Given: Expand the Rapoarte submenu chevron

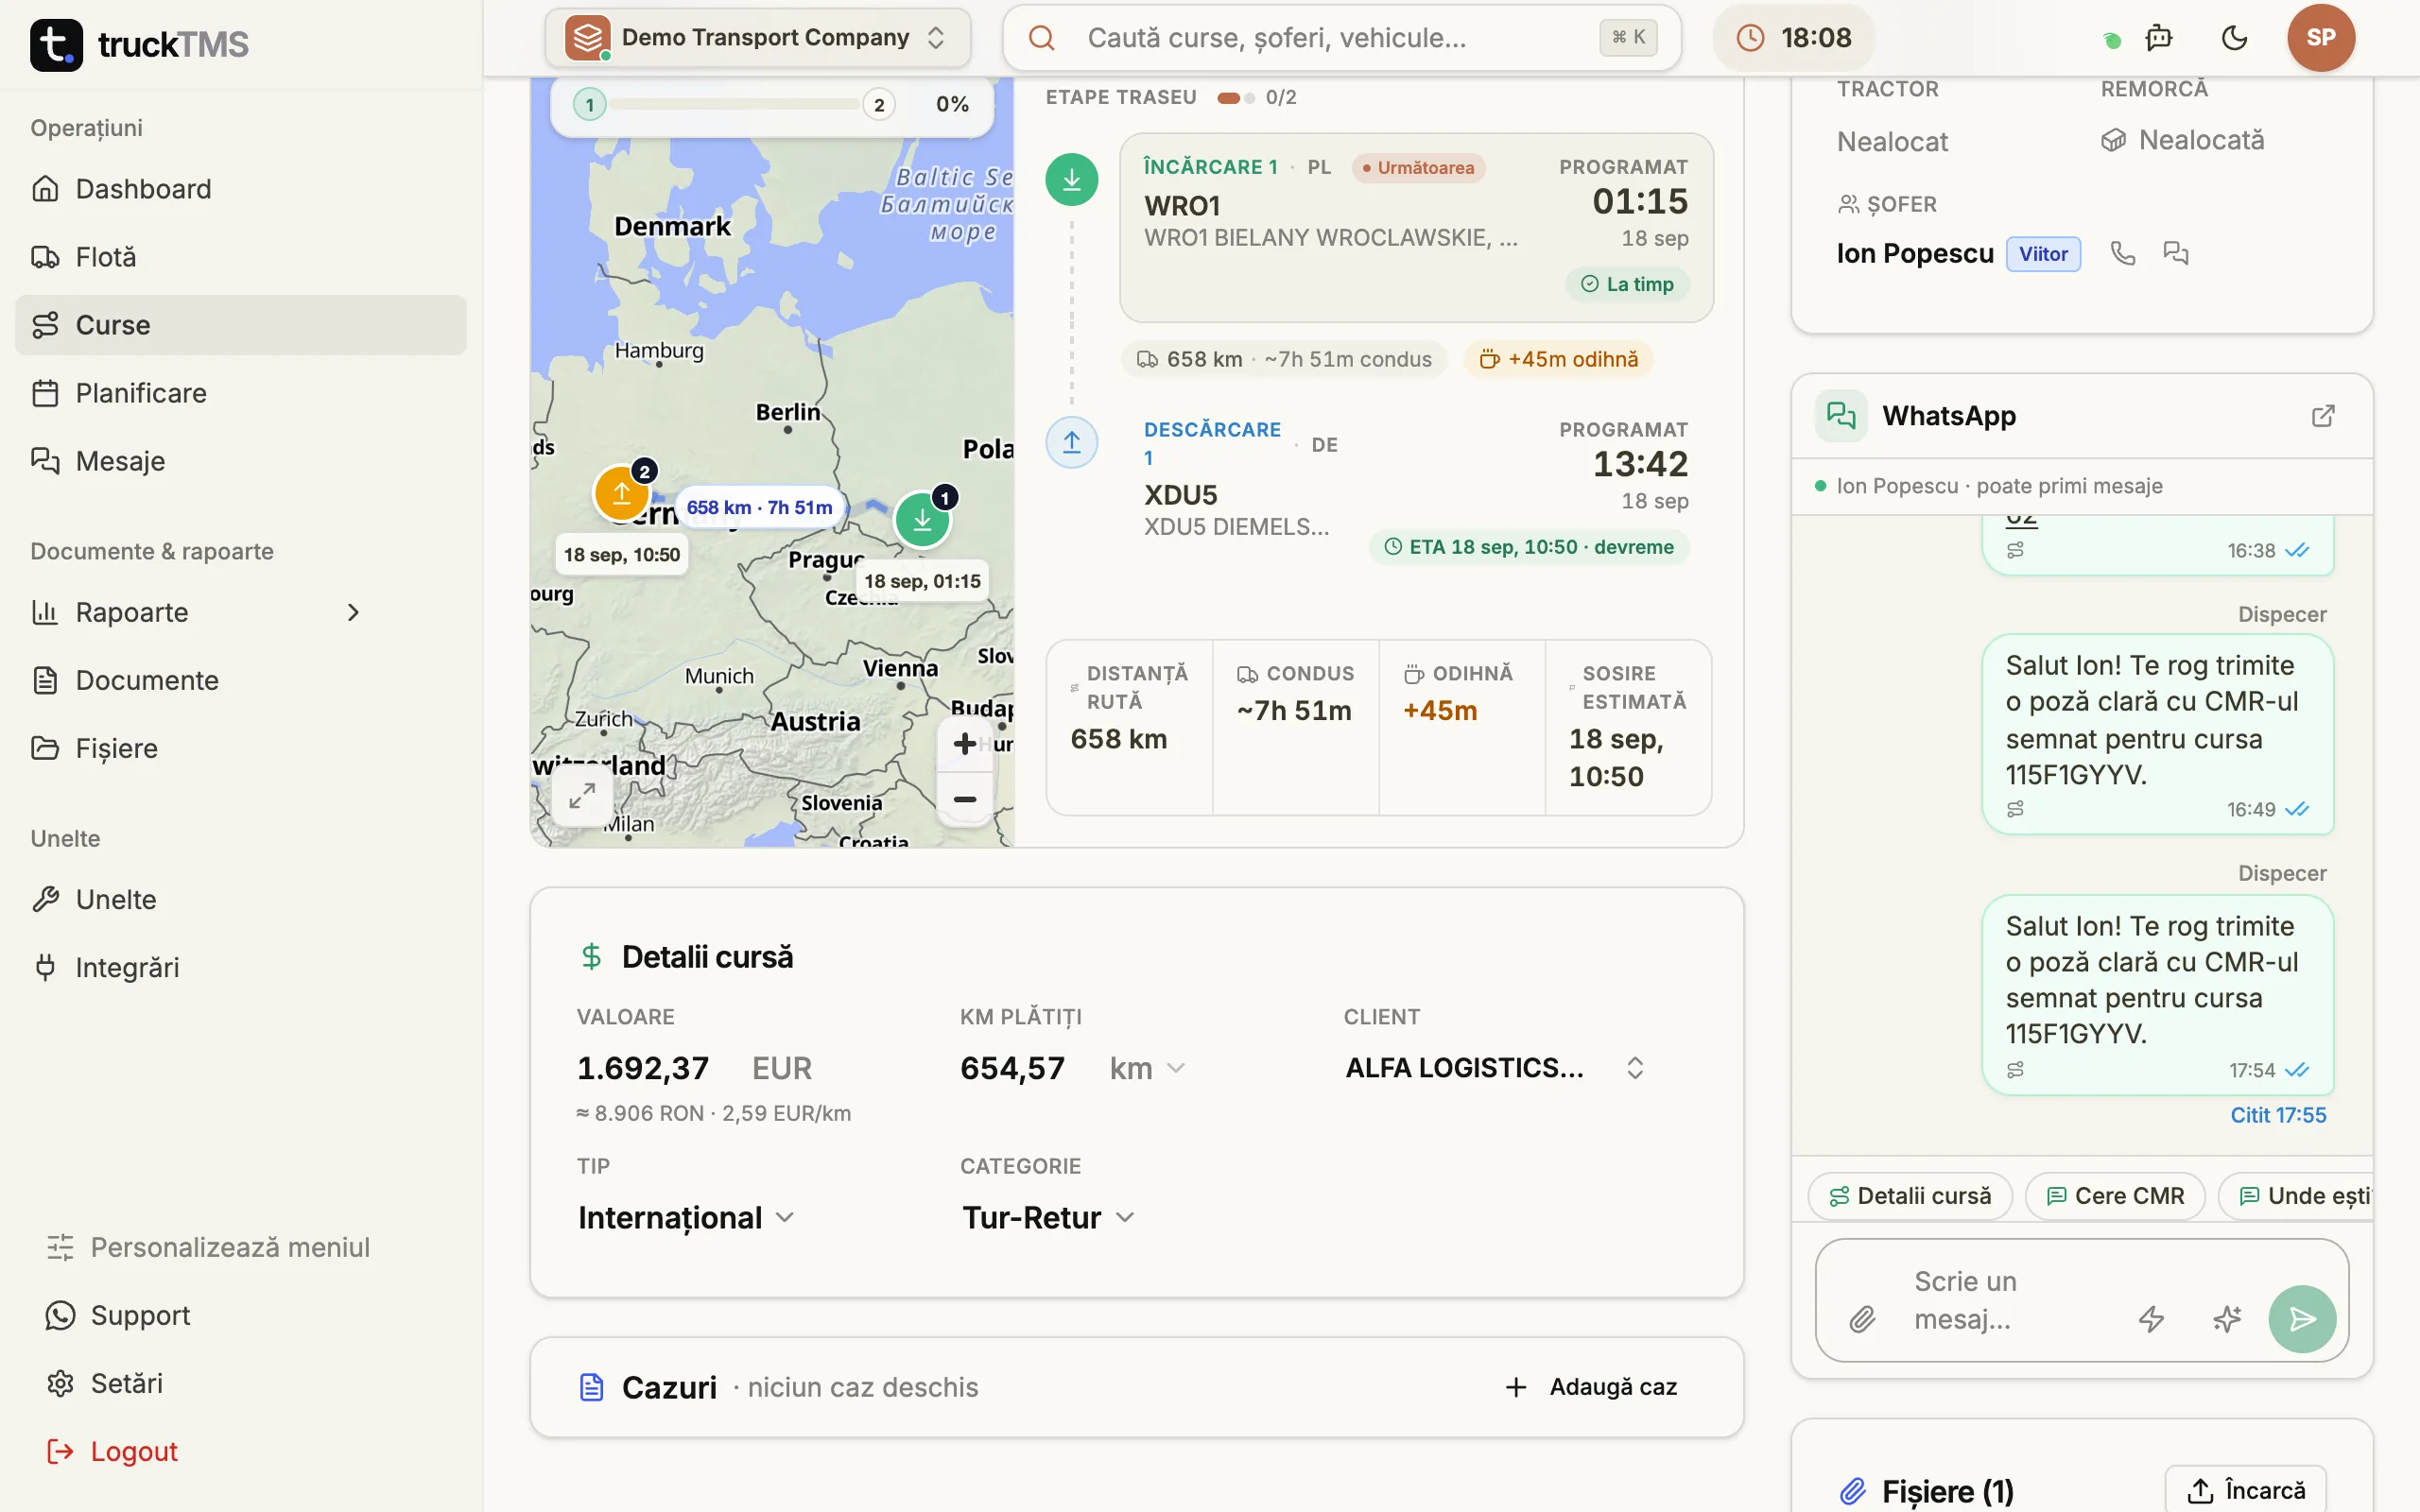Looking at the screenshot, I should pos(353,612).
